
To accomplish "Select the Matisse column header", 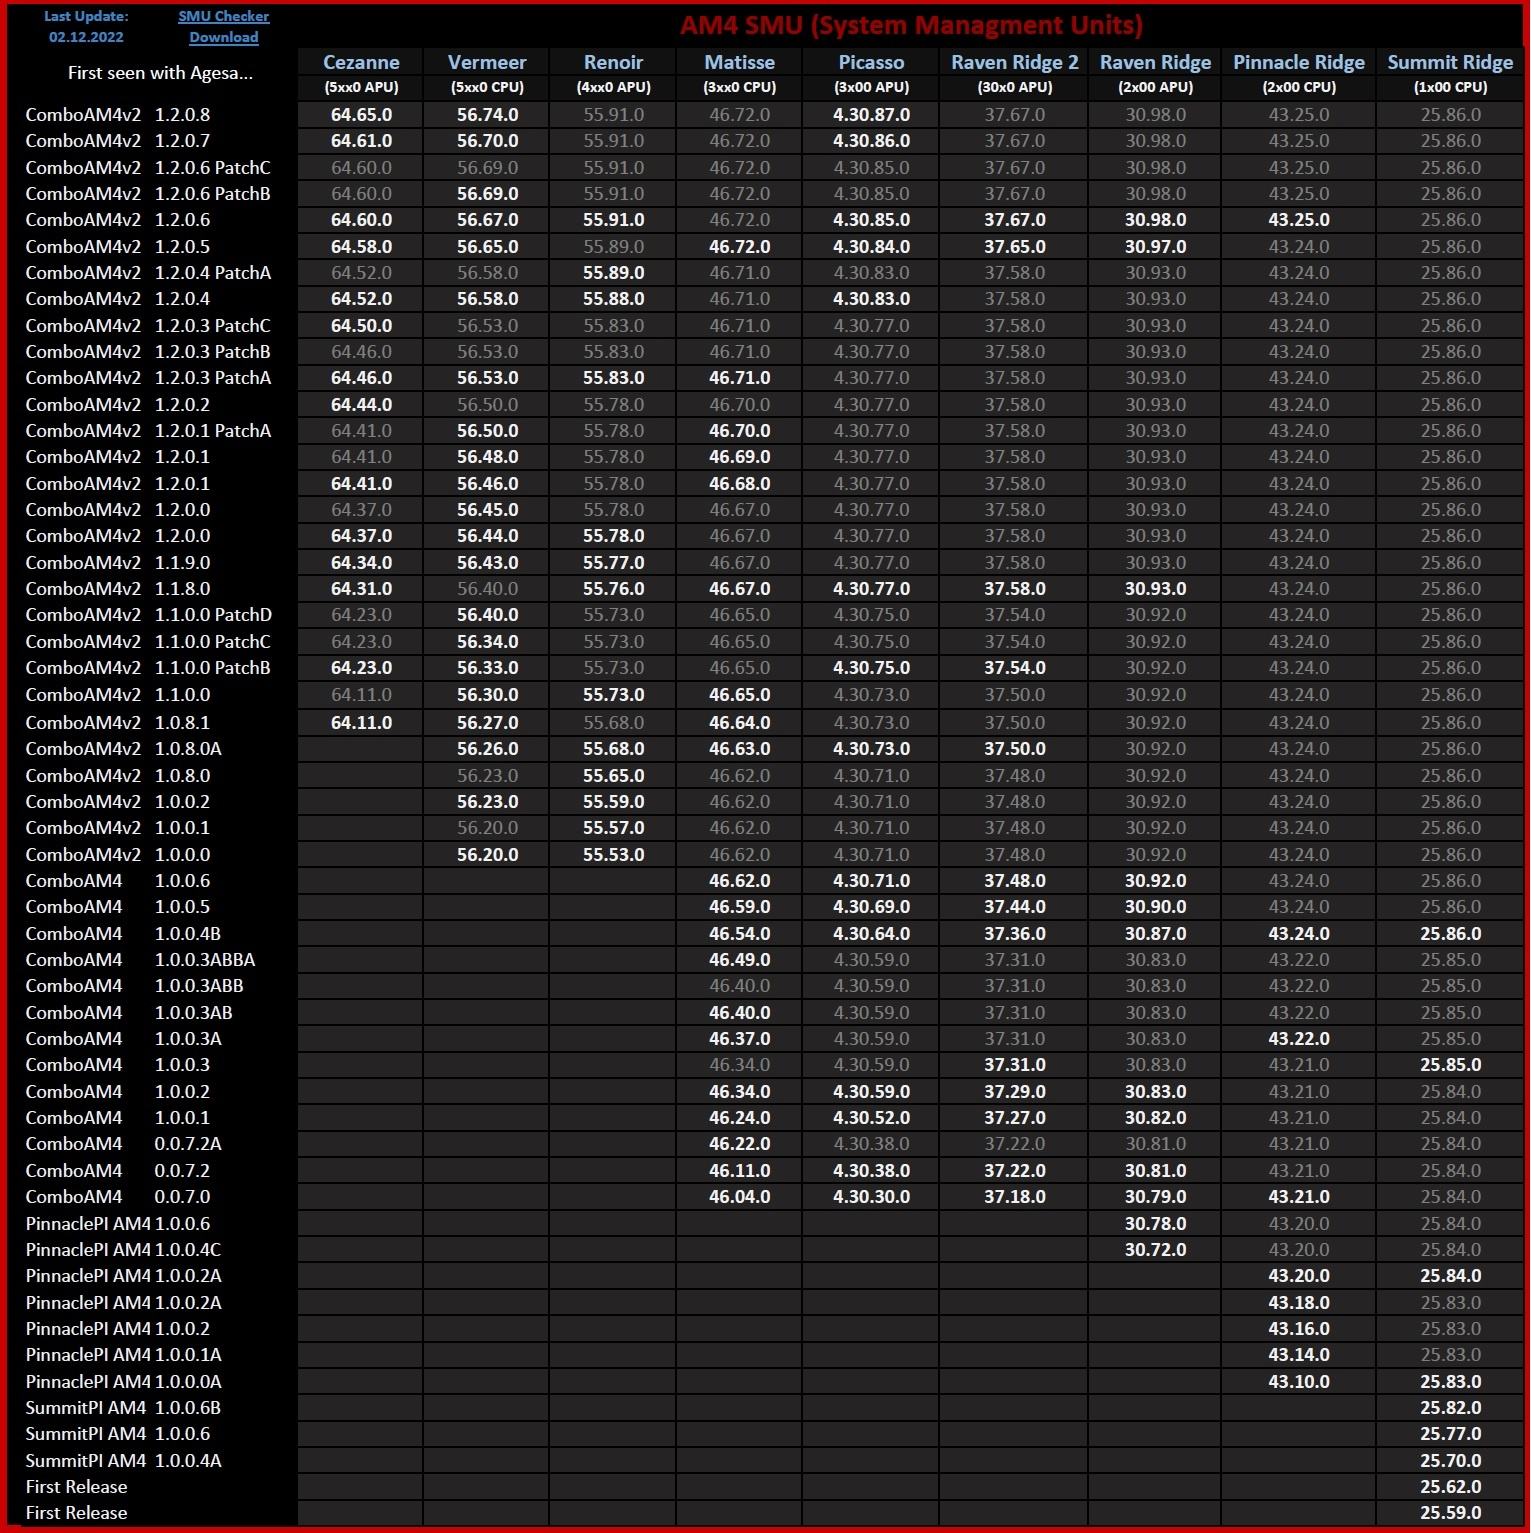I will (x=739, y=62).
